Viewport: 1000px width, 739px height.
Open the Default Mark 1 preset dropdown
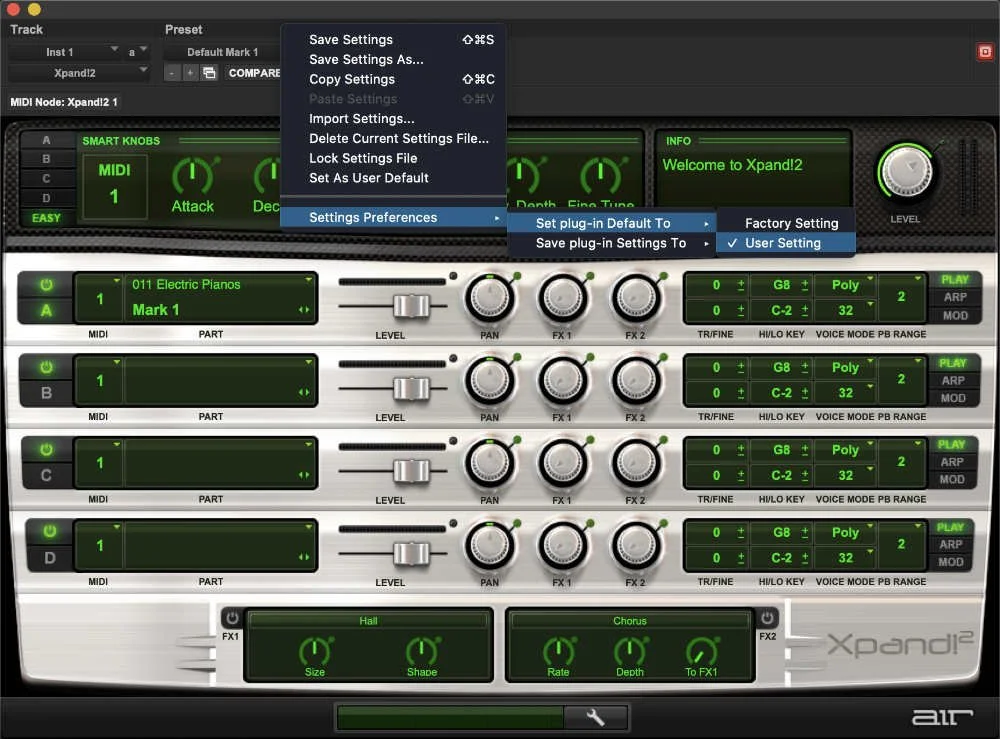(222, 52)
